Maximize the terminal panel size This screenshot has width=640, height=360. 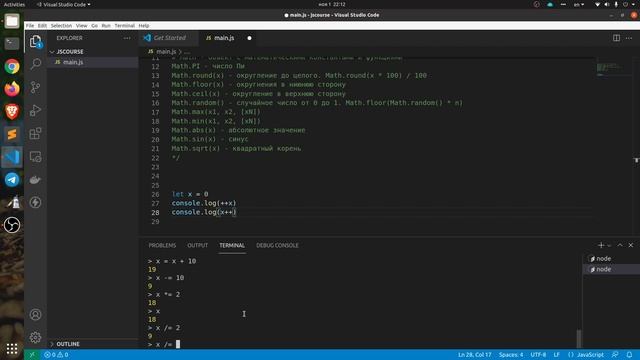point(620,245)
